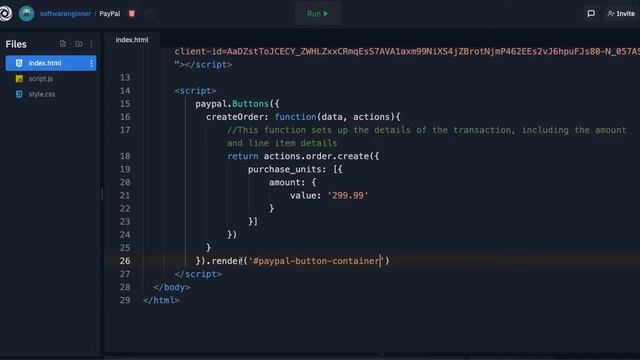640x360 pixels.
Task: Add a new folder in Files panel
Action: coord(78,44)
